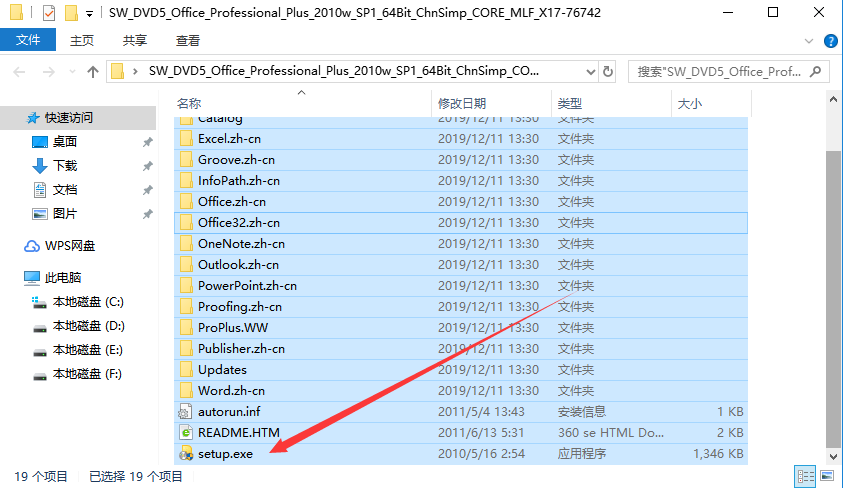843x488 pixels.
Task: Open the 查看 ribbon tab
Action: point(187,41)
